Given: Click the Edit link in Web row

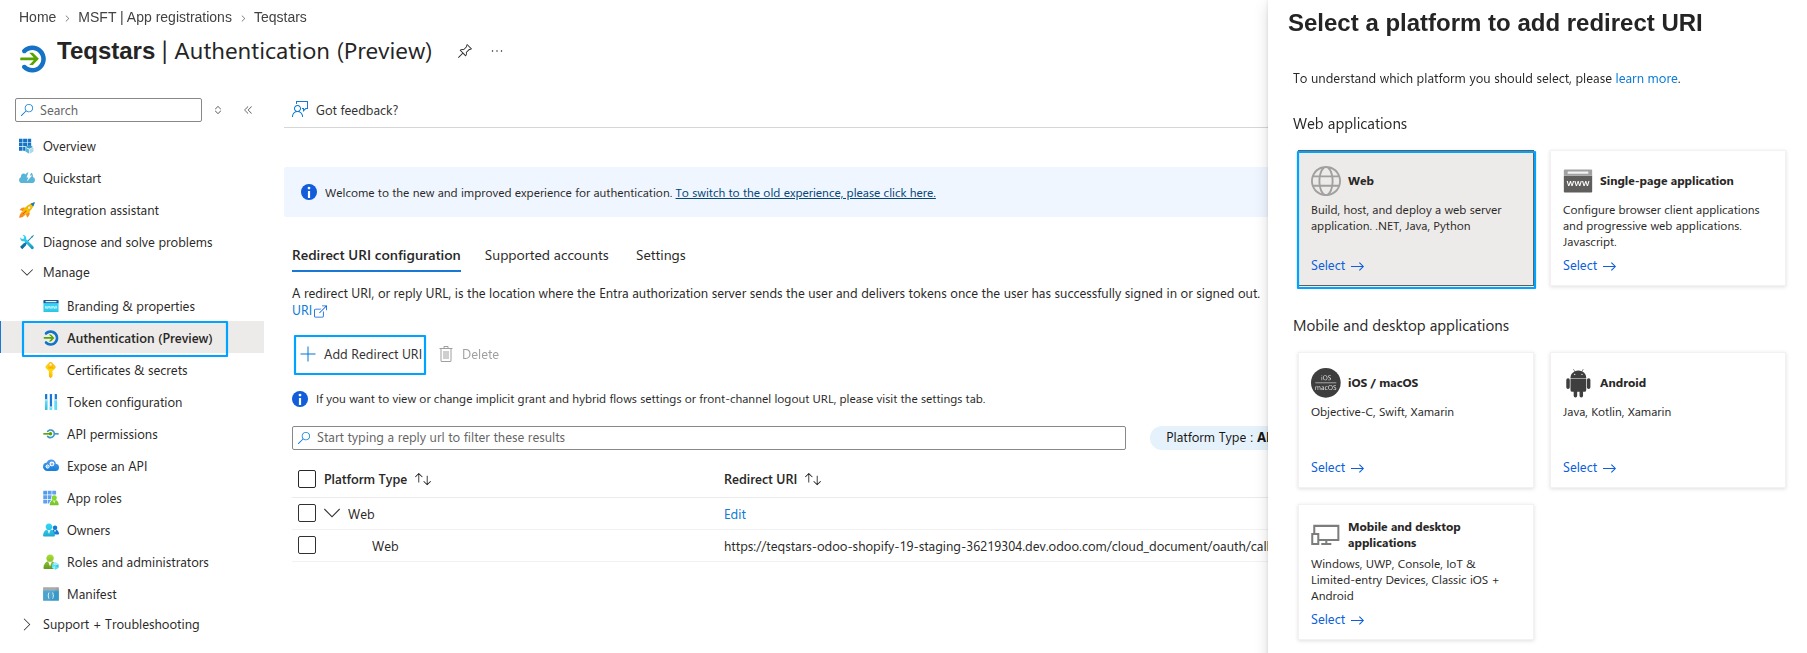Looking at the screenshot, I should (x=735, y=514).
